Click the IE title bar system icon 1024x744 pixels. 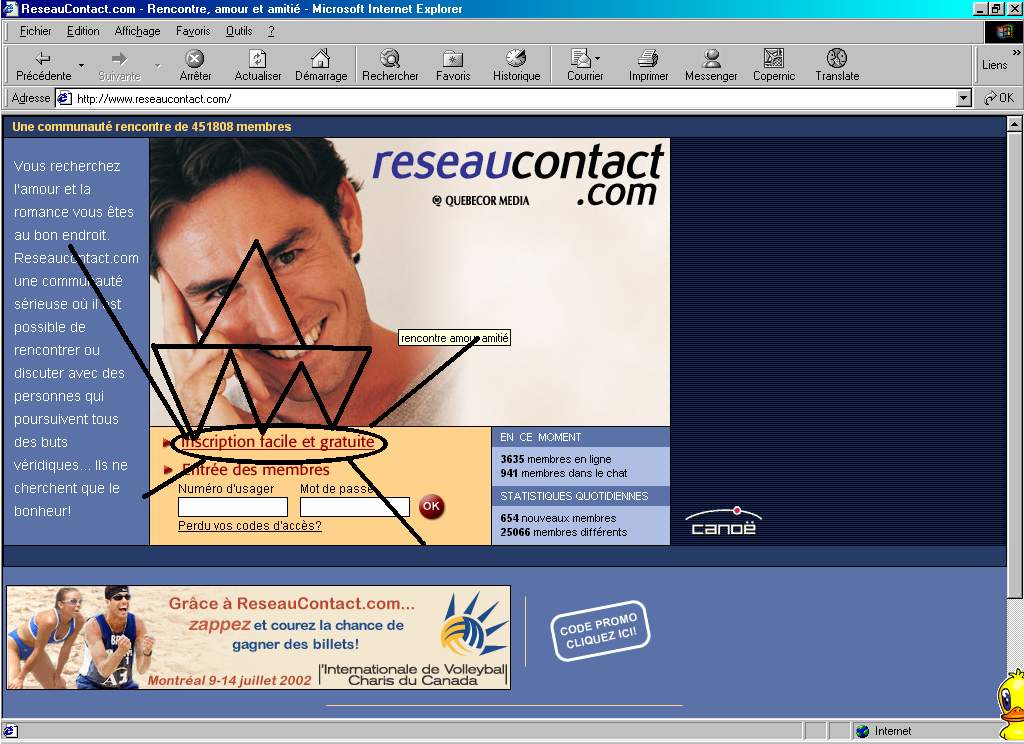pyautogui.click(x=10, y=8)
